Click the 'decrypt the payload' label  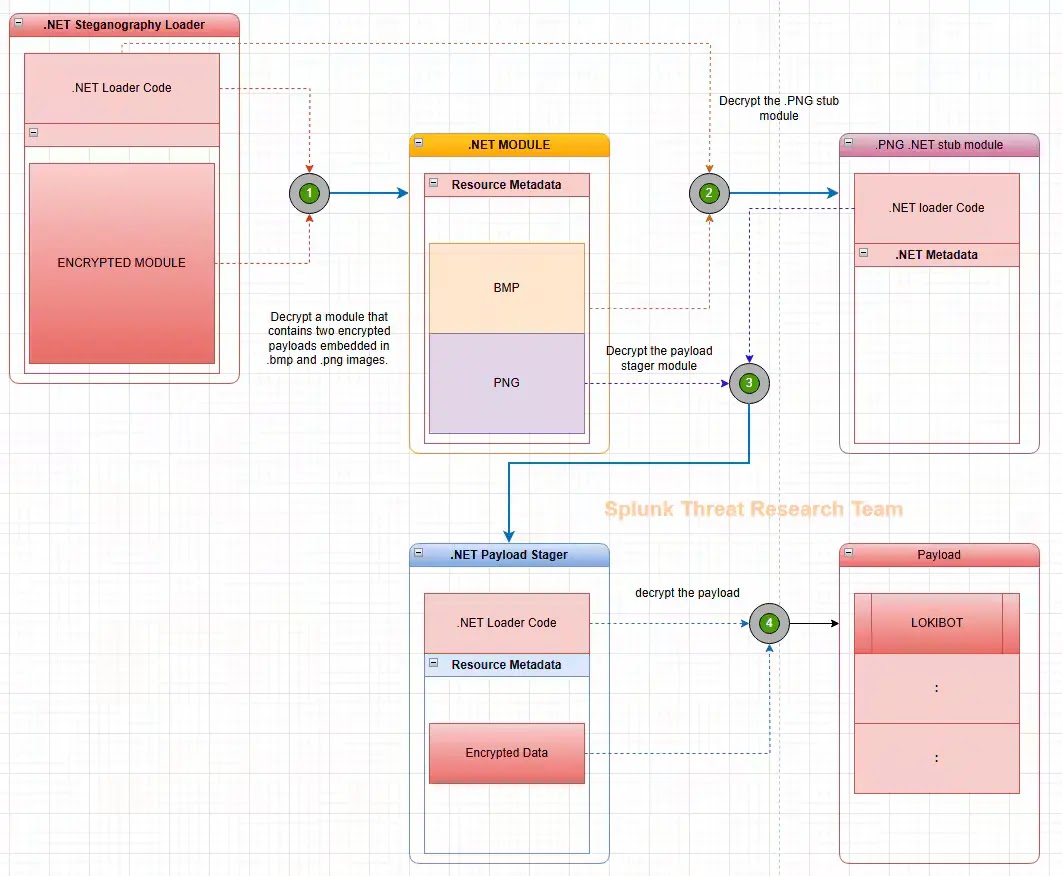[686, 593]
